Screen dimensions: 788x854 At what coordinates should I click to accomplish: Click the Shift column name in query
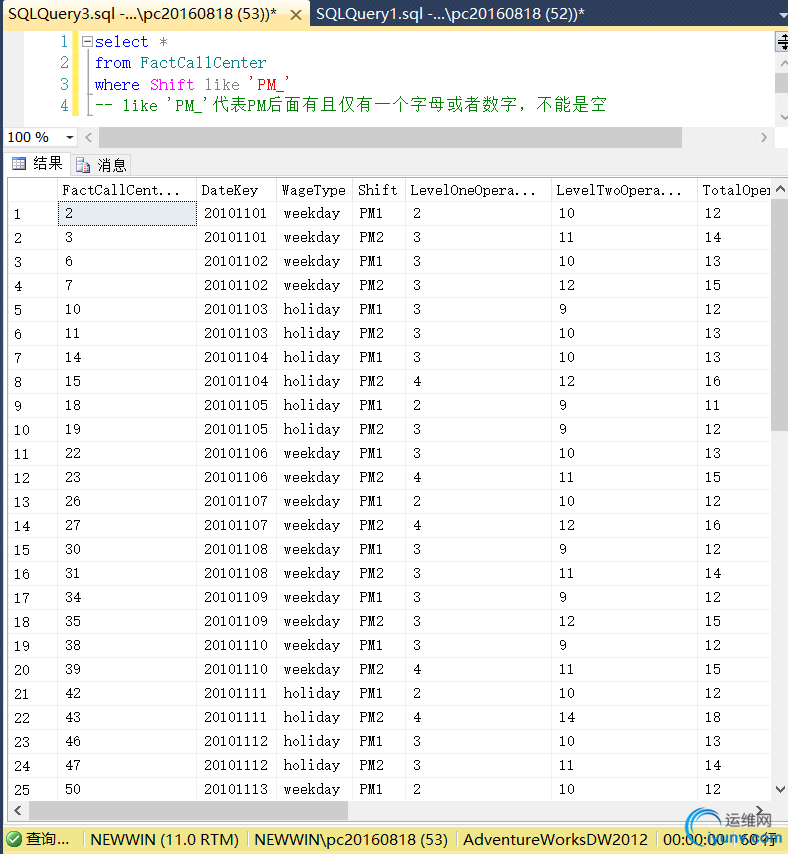(x=172, y=84)
